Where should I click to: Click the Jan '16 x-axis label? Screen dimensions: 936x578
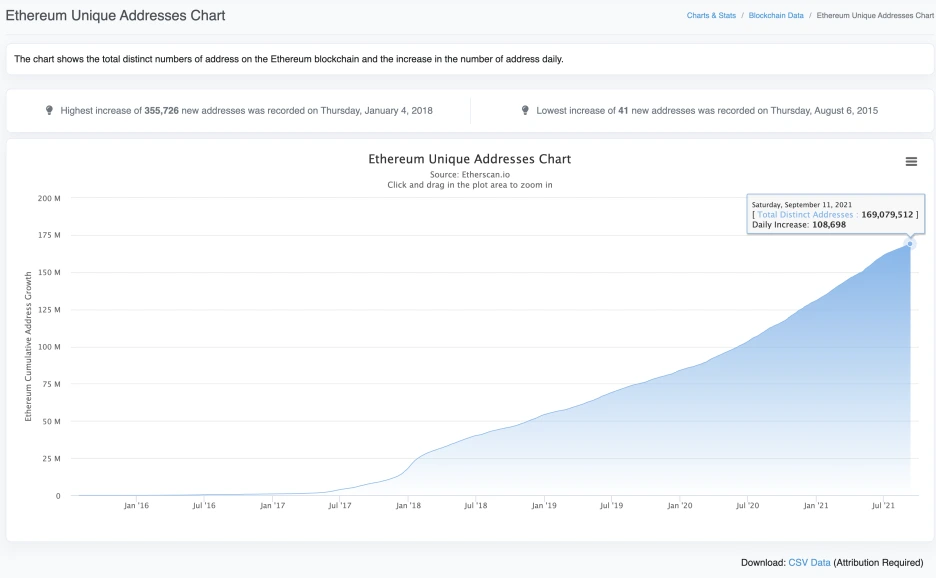point(137,506)
